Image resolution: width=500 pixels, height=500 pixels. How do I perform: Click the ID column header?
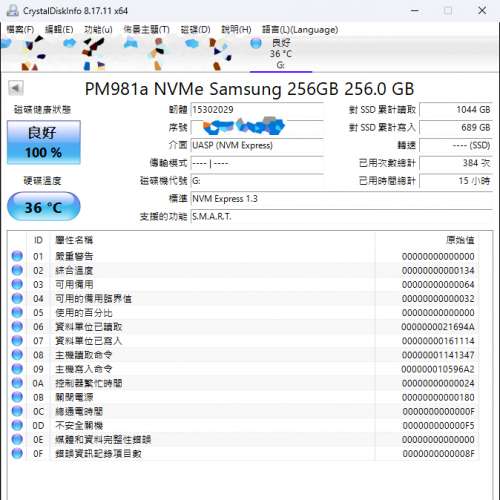click(x=38, y=240)
